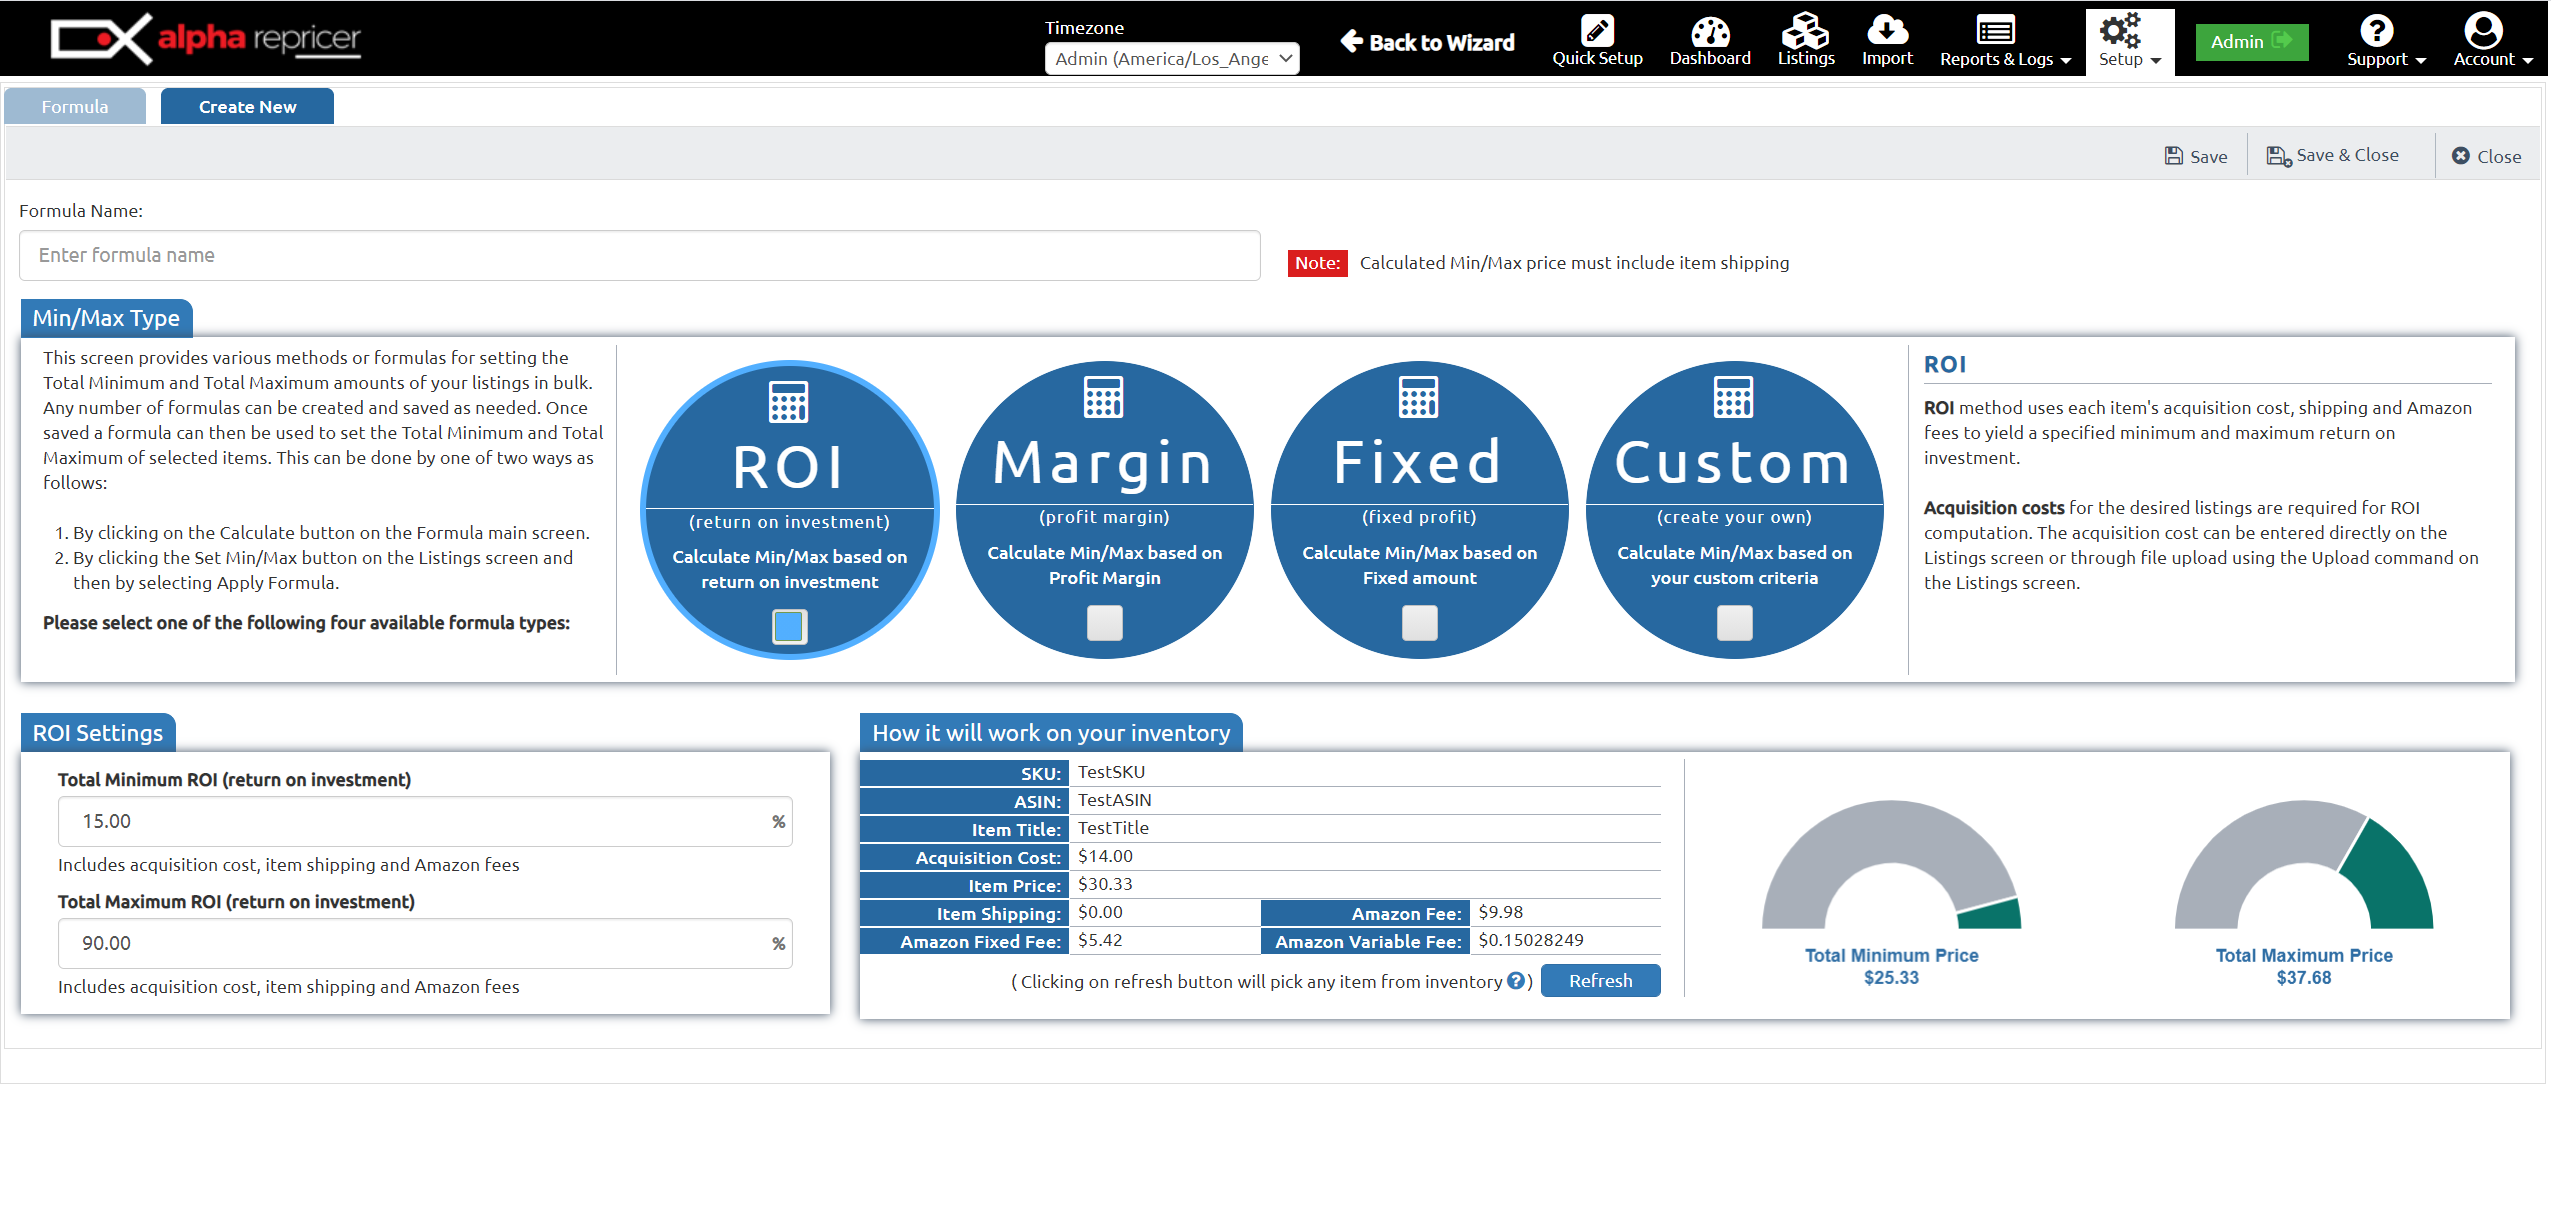Select the Margin formula checkbox

[1104, 623]
